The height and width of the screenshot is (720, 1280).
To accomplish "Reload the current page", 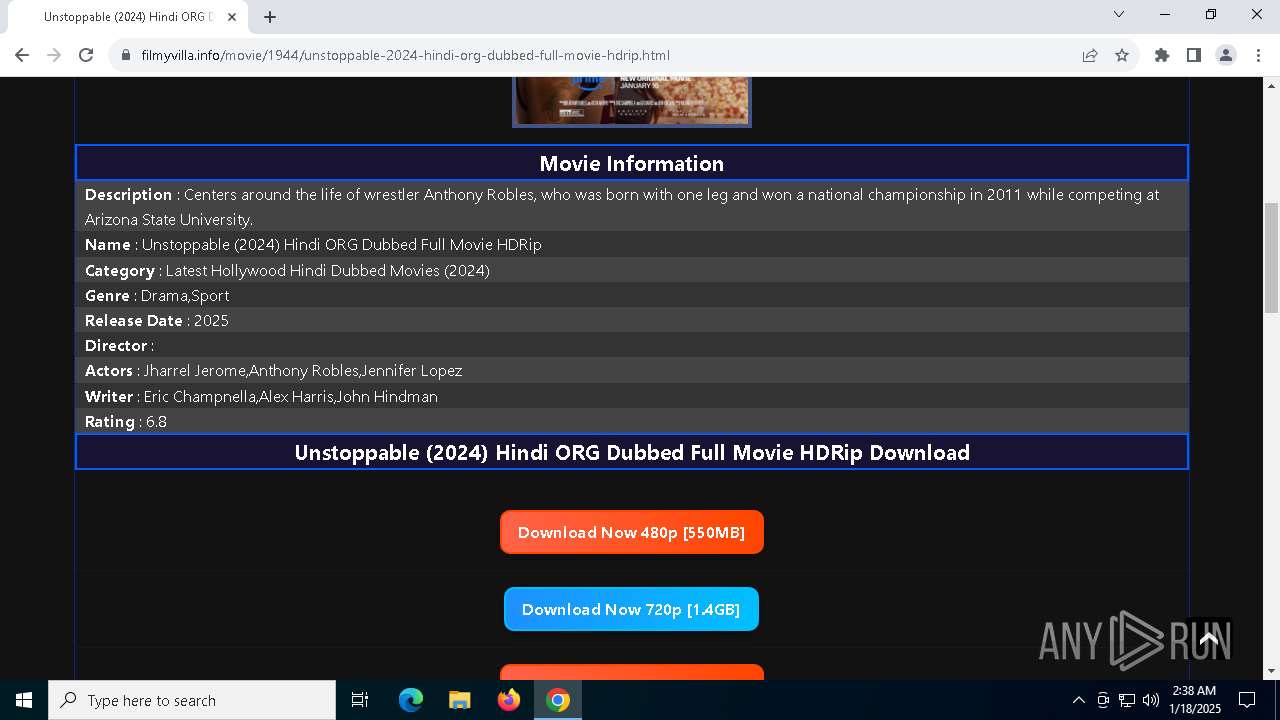I will pyautogui.click(x=86, y=55).
